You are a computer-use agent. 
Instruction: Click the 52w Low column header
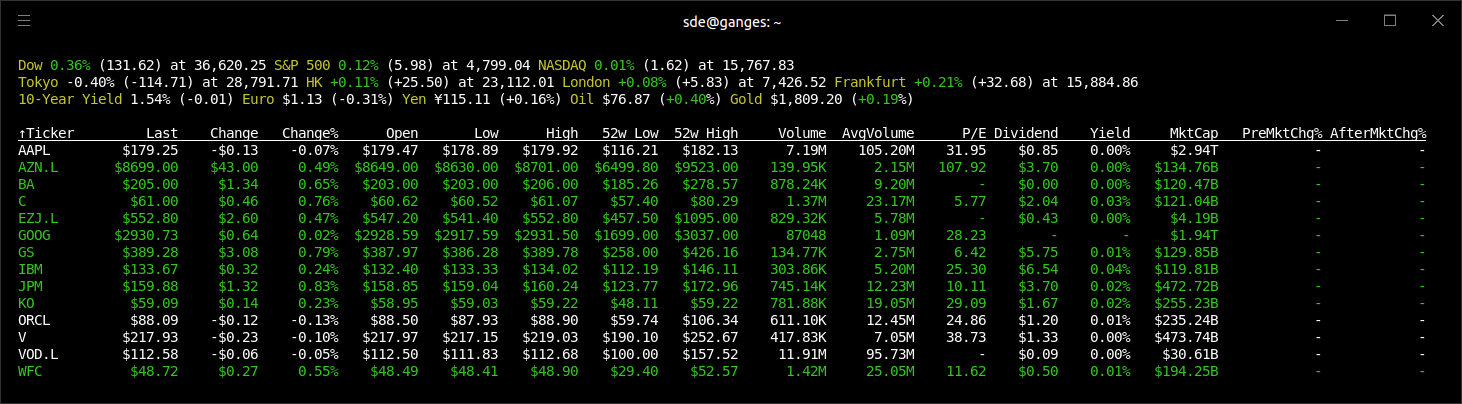pyautogui.click(x=630, y=133)
